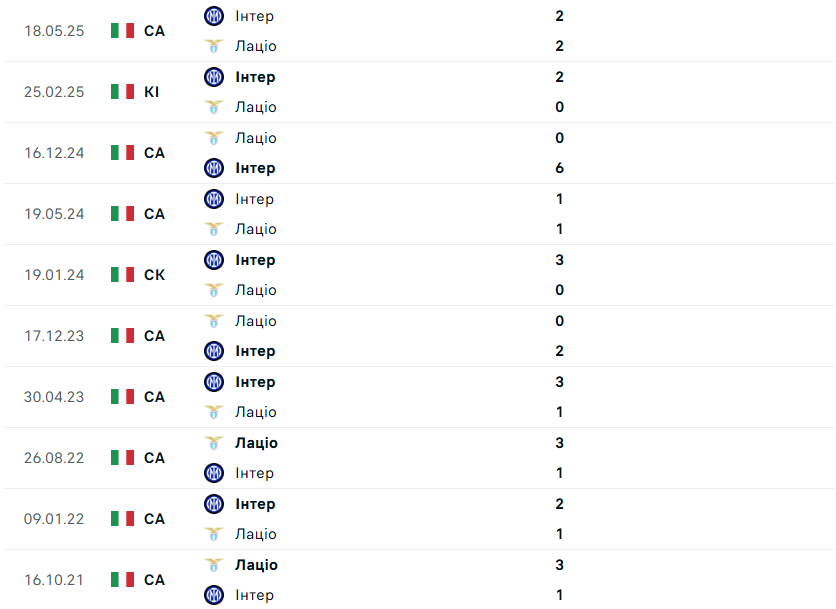Open the 16.12.24 match by its date
Viewport: 836px width, 609px height.
point(54,153)
